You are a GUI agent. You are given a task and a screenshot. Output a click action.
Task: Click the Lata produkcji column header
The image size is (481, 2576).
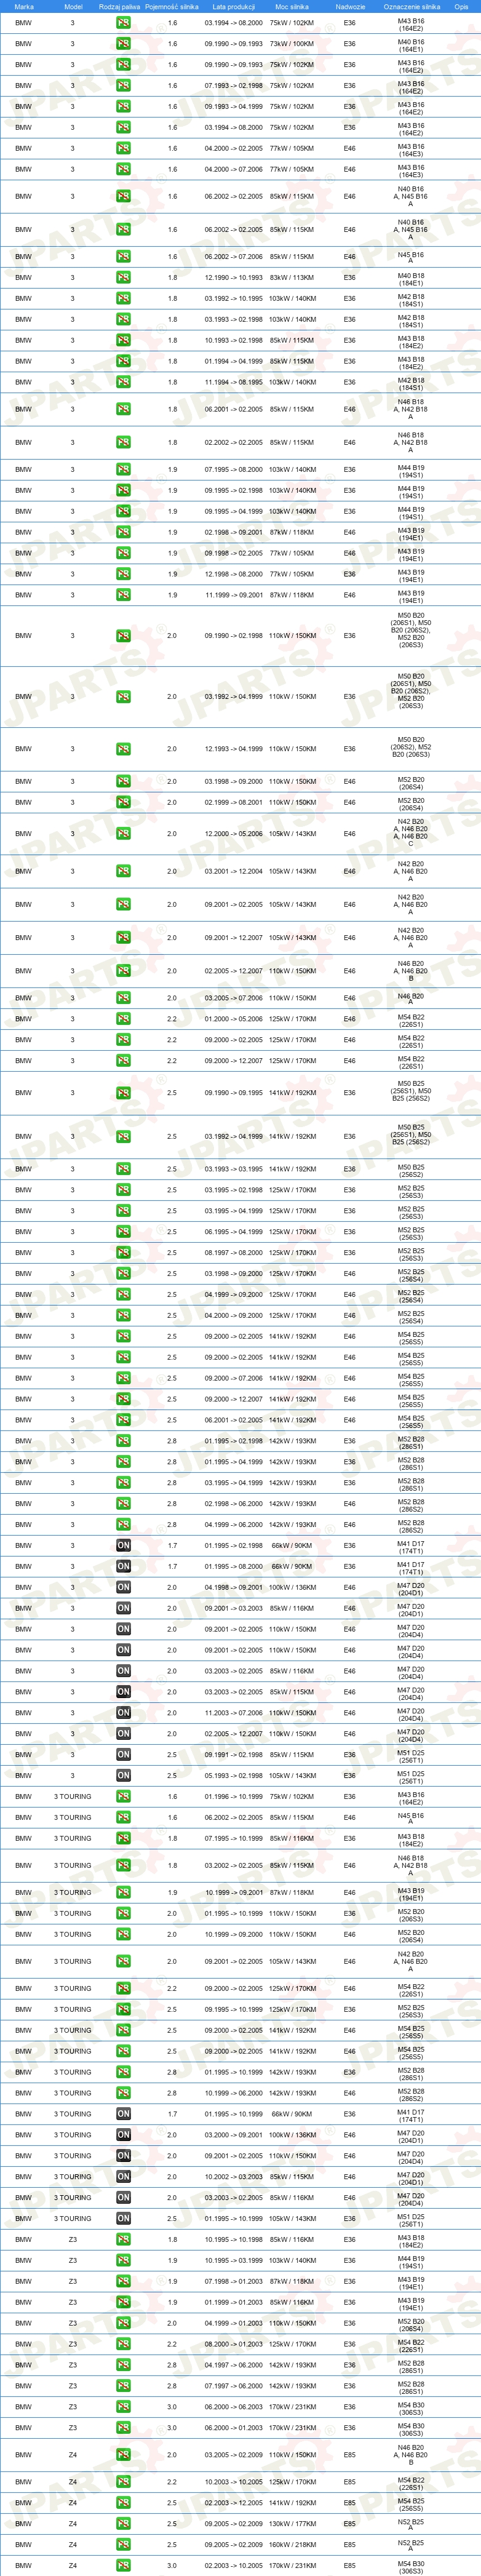[x=233, y=6]
